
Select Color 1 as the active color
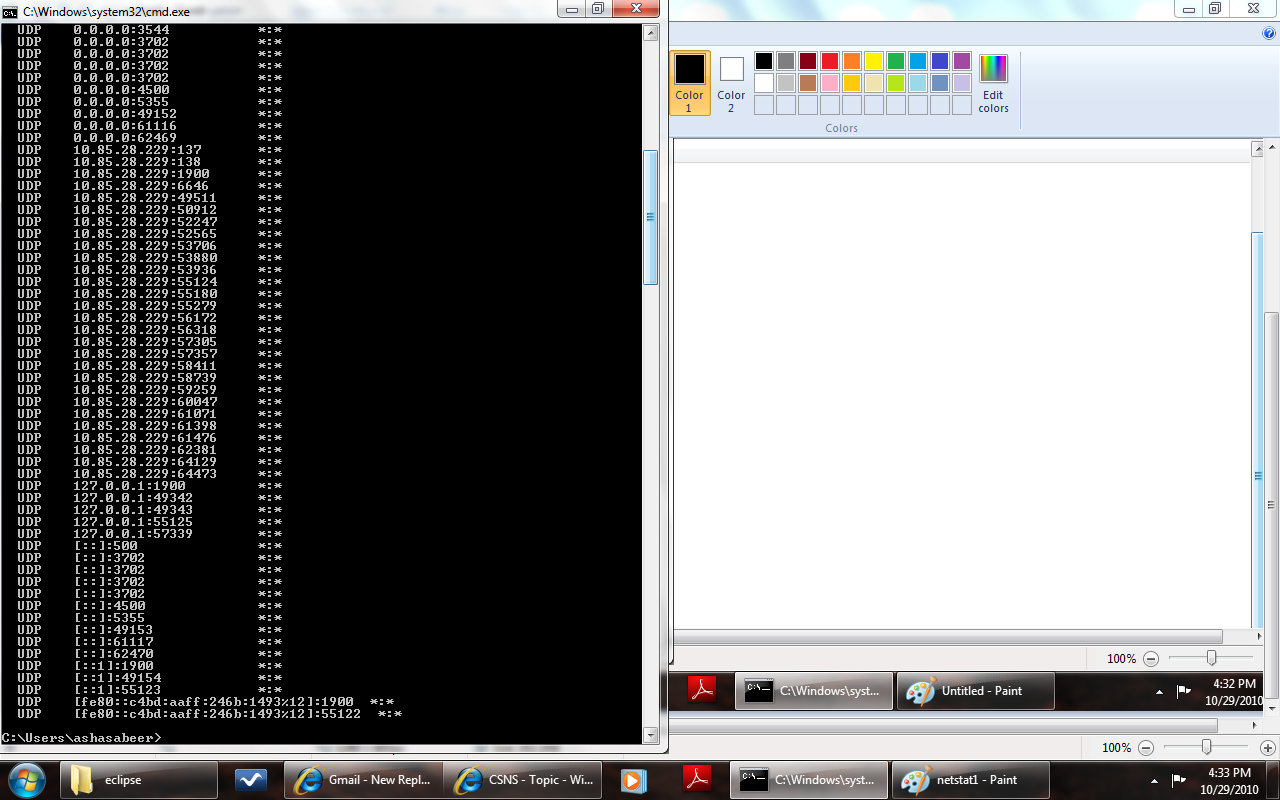pos(689,83)
